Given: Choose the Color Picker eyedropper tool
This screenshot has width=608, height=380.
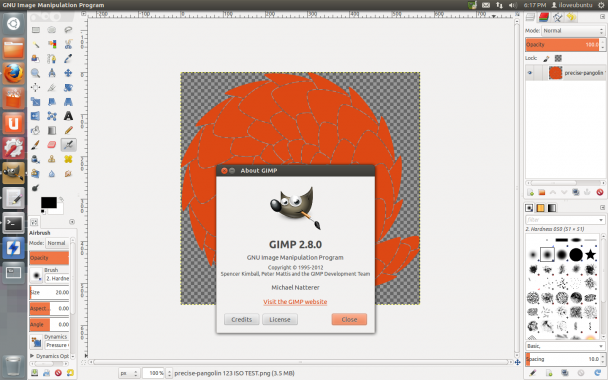Looking at the screenshot, I should pyautogui.click(x=68, y=59).
